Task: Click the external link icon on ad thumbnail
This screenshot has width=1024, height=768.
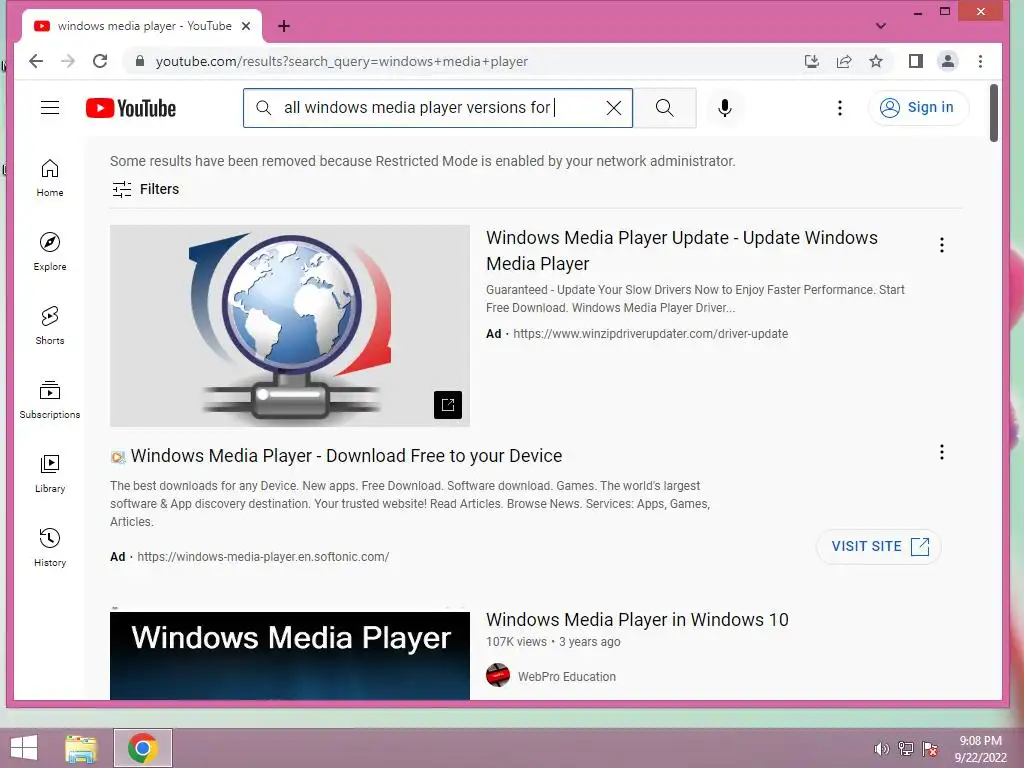Action: tap(448, 405)
